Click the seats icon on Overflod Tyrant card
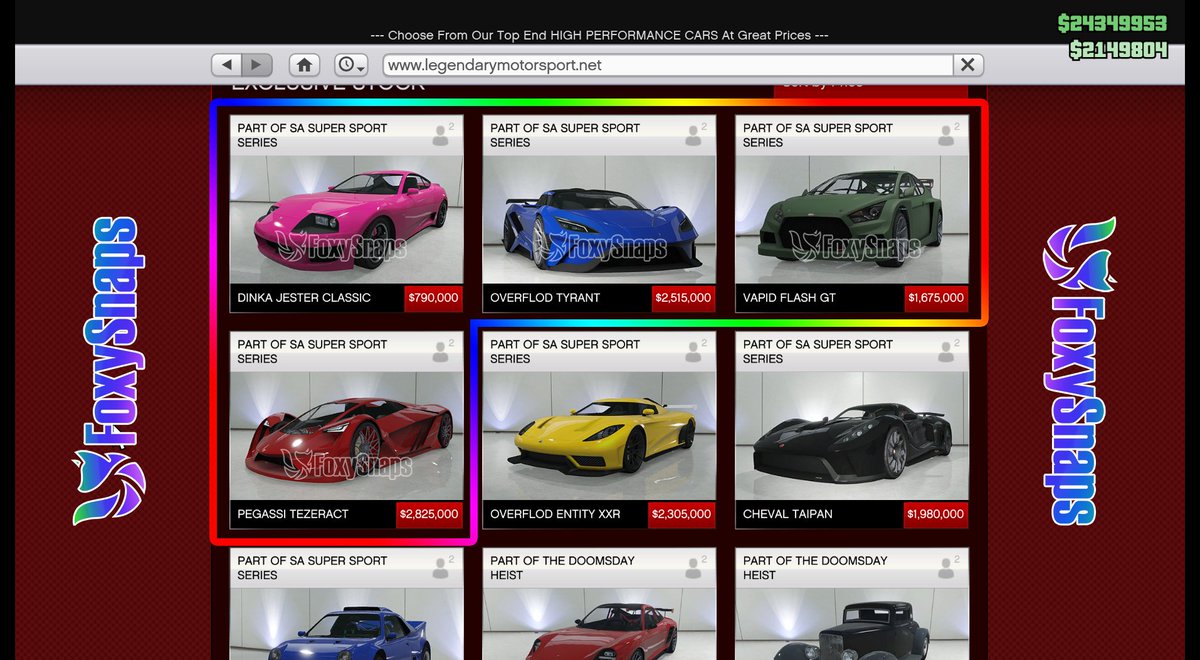1200x660 pixels. (695, 135)
